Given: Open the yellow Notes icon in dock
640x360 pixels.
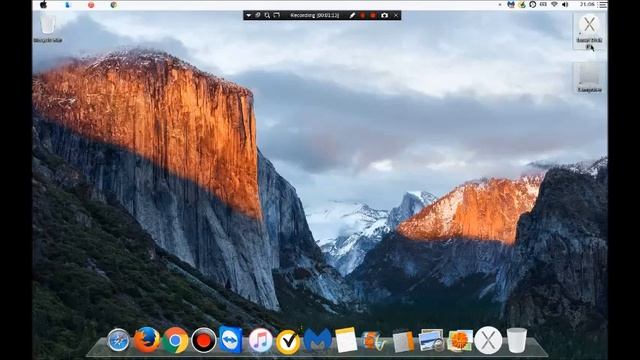Looking at the screenshot, I should [x=346, y=340].
